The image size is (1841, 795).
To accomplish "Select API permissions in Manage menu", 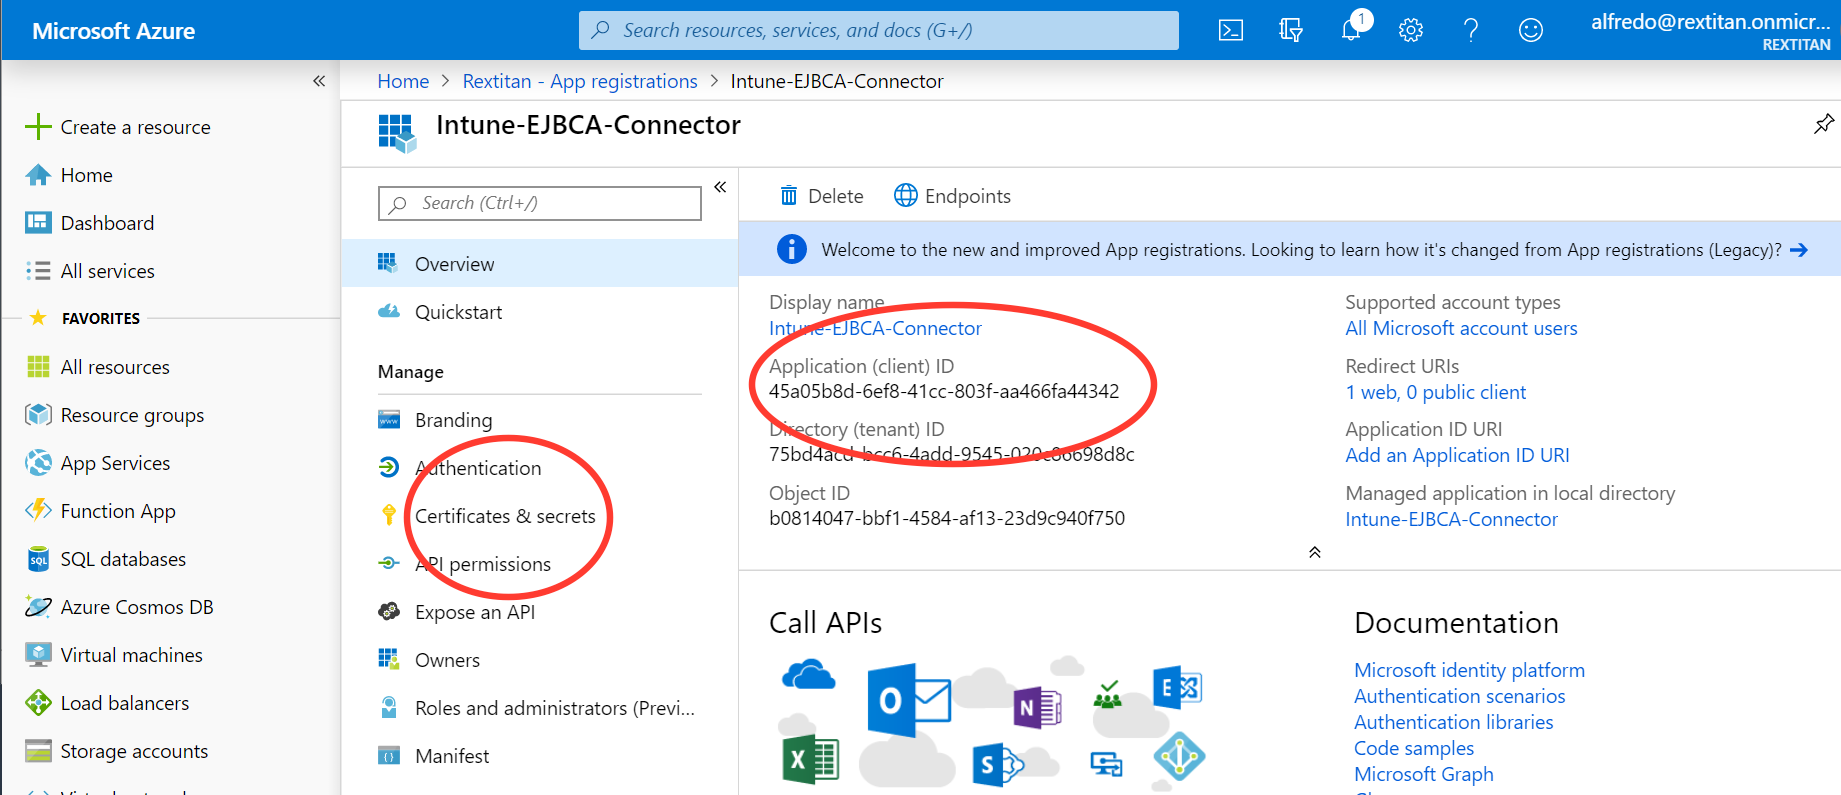I will (x=483, y=564).
